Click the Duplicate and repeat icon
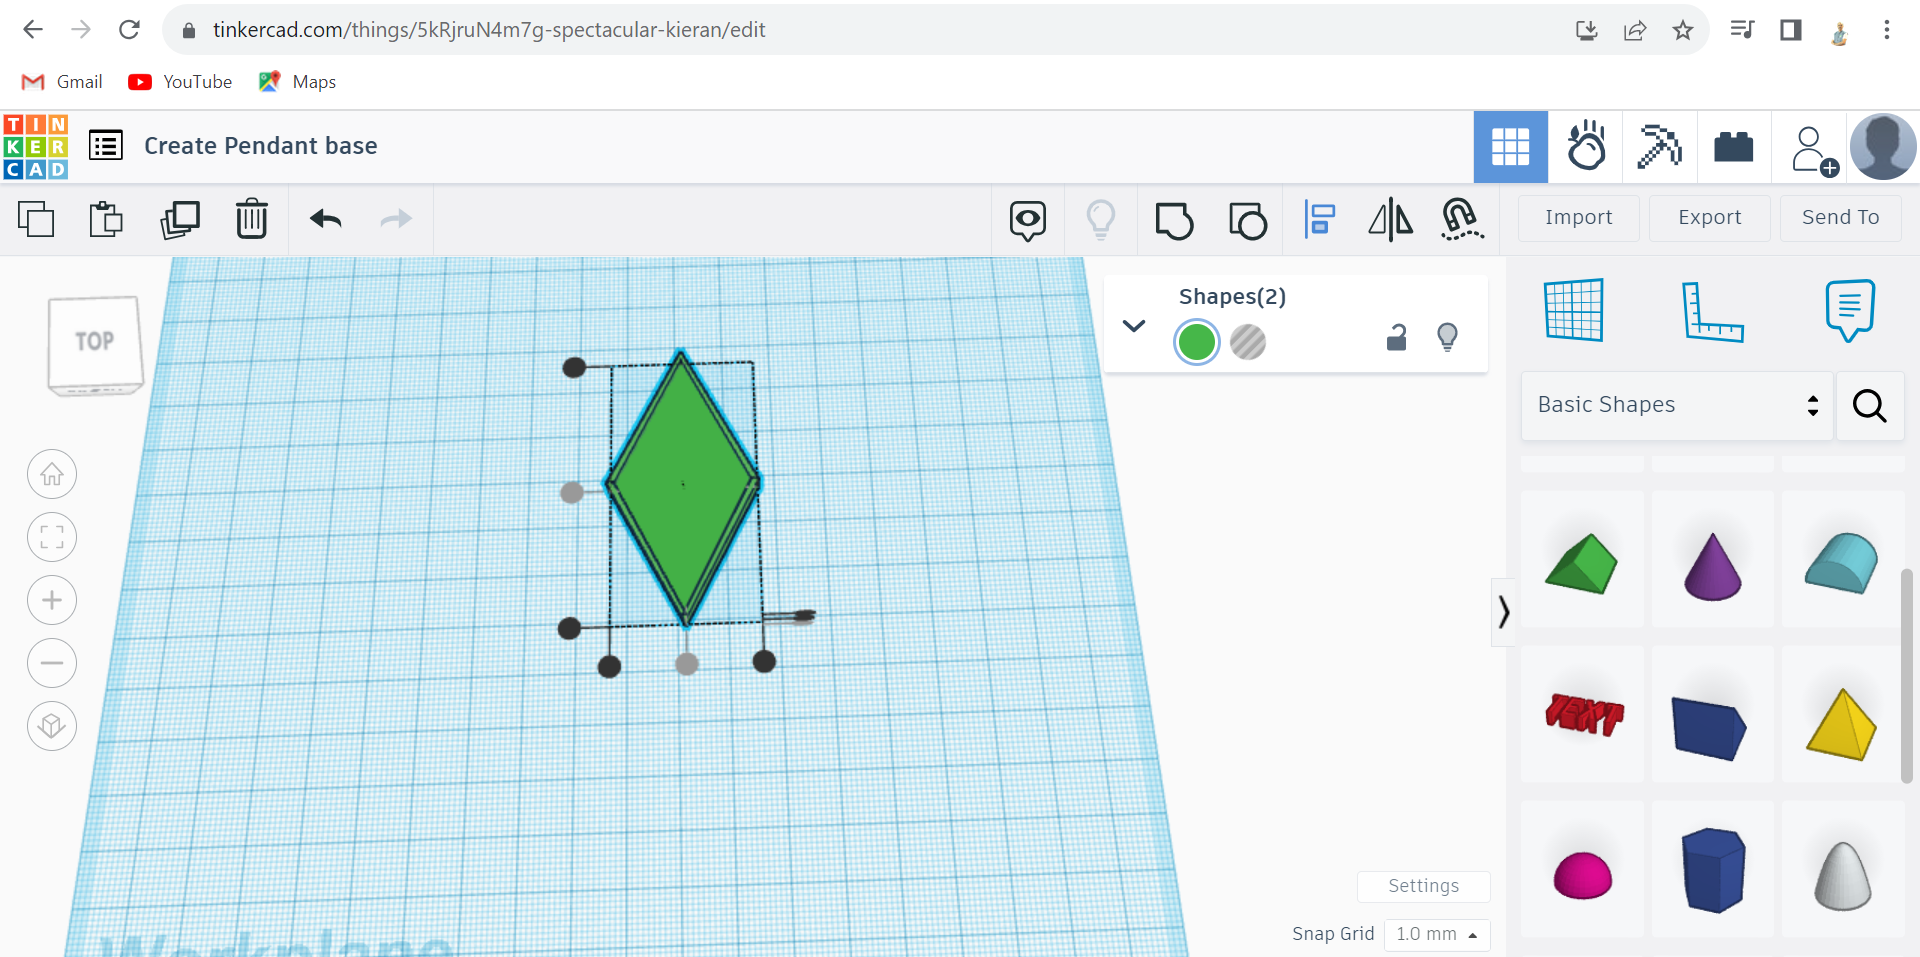This screenshot has height=957, width=1920. pyautogui.click(x=180, y=219)
